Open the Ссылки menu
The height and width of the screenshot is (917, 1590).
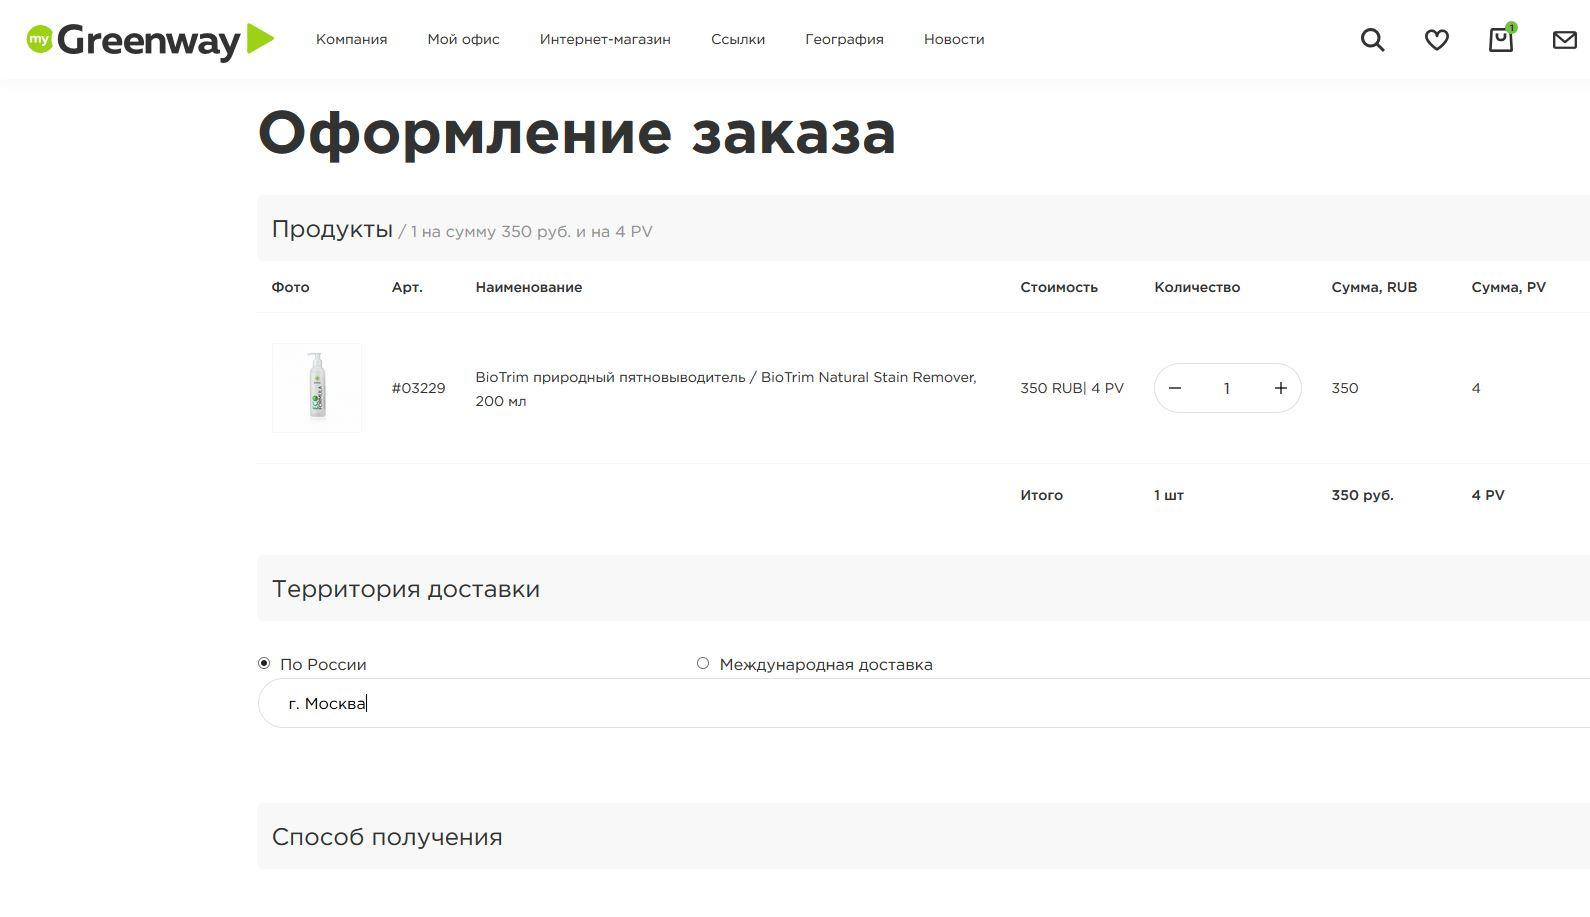pos(738,39)
